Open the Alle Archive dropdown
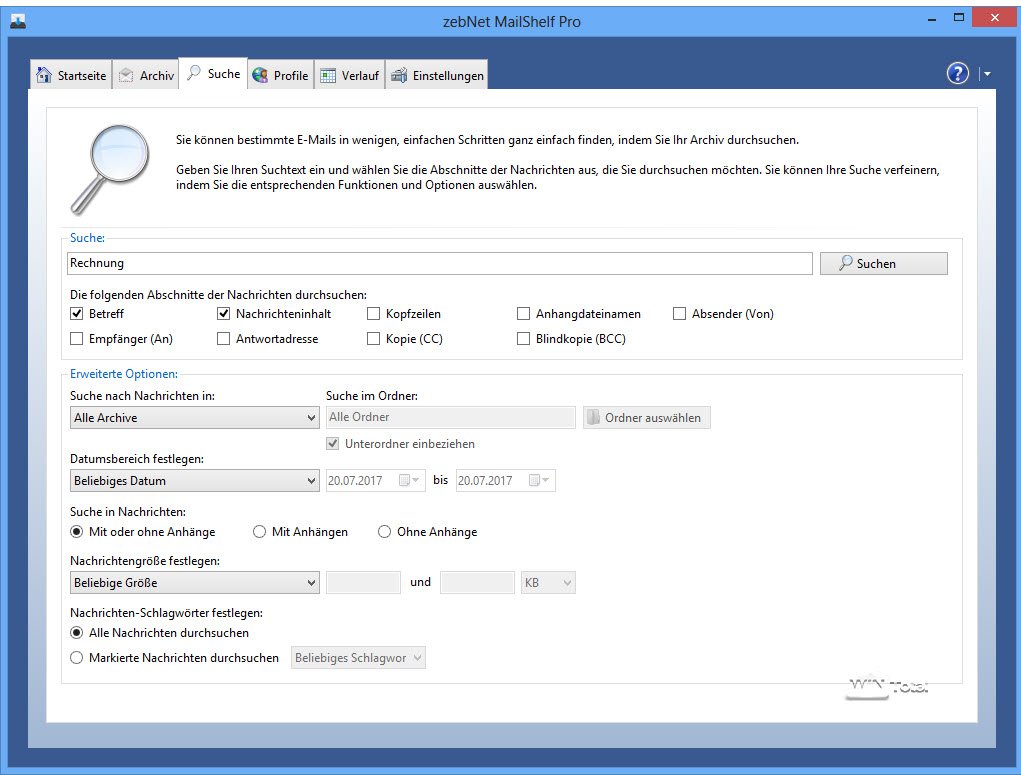 click(x=194, y=418)
